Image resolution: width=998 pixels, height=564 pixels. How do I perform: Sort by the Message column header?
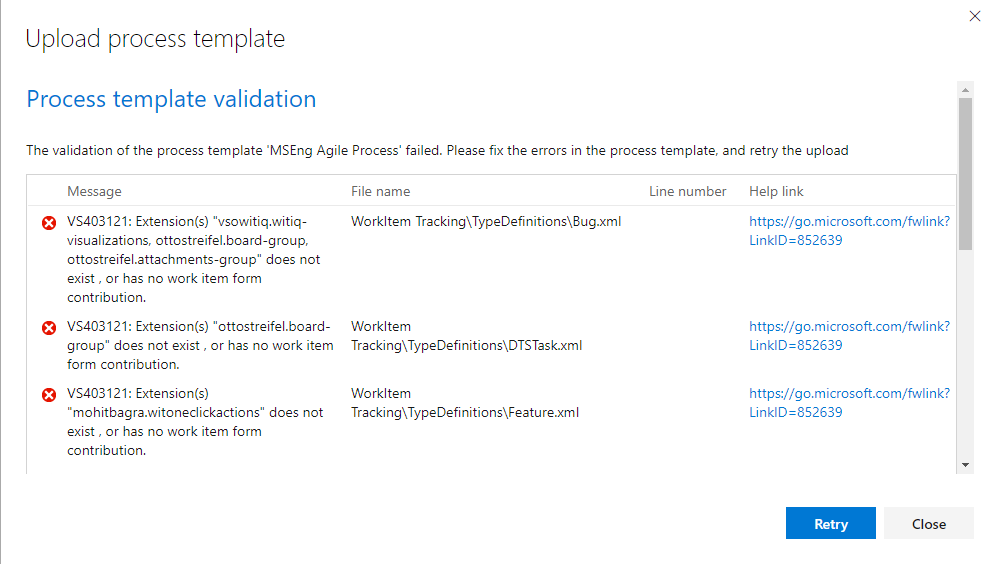tap(94, 191)
